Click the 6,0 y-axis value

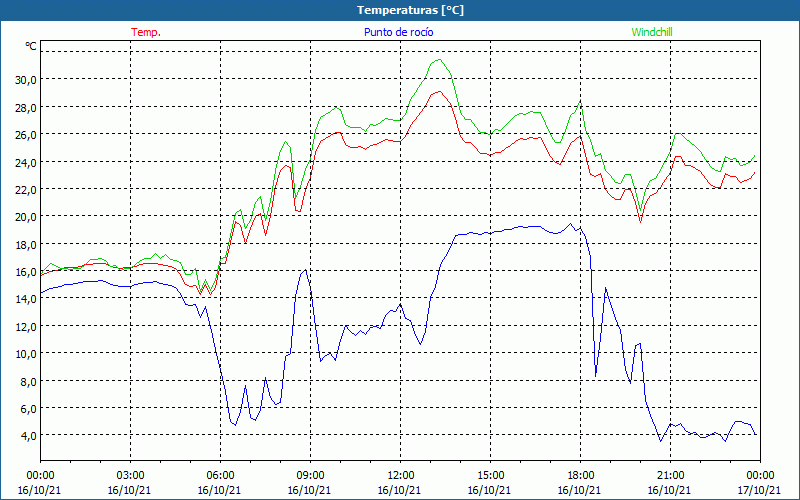(x=29, y=409)
